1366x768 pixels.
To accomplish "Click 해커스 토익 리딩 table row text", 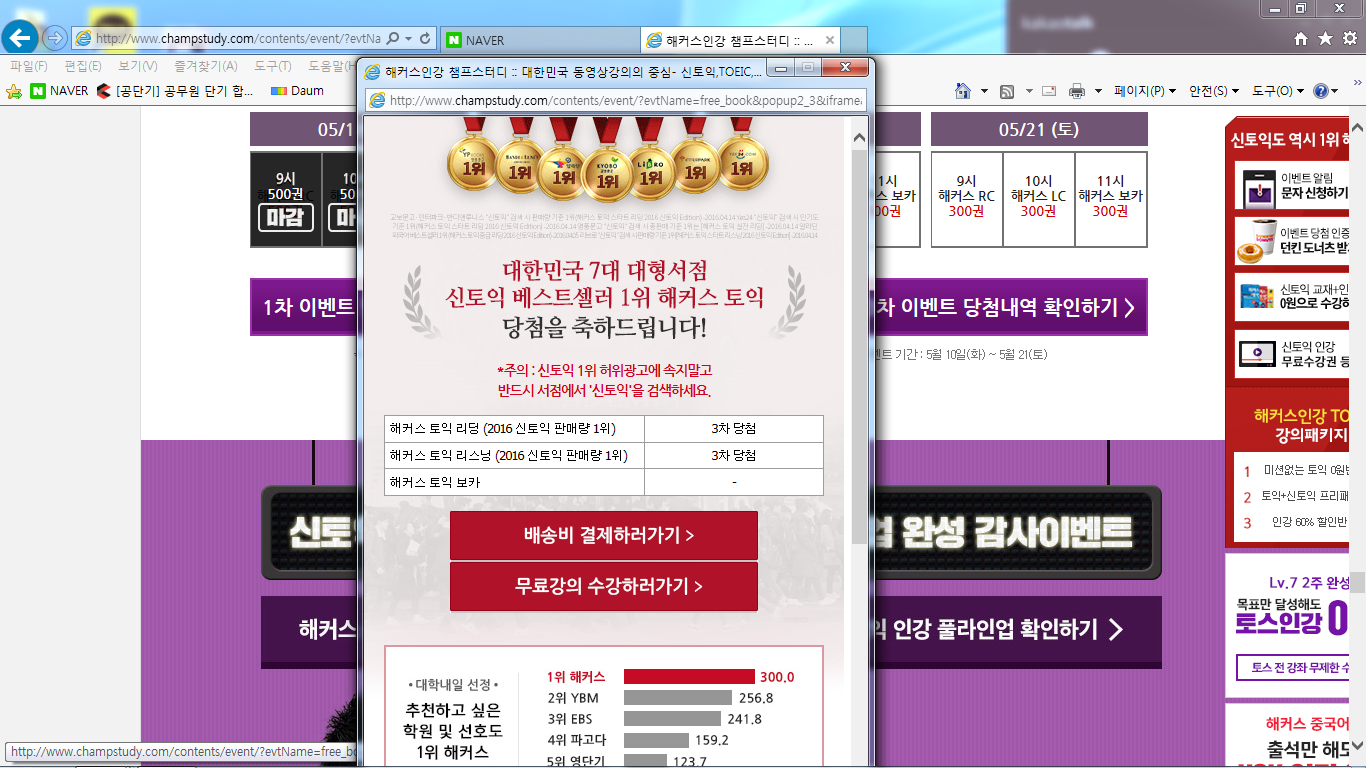I will click(502, 428).
